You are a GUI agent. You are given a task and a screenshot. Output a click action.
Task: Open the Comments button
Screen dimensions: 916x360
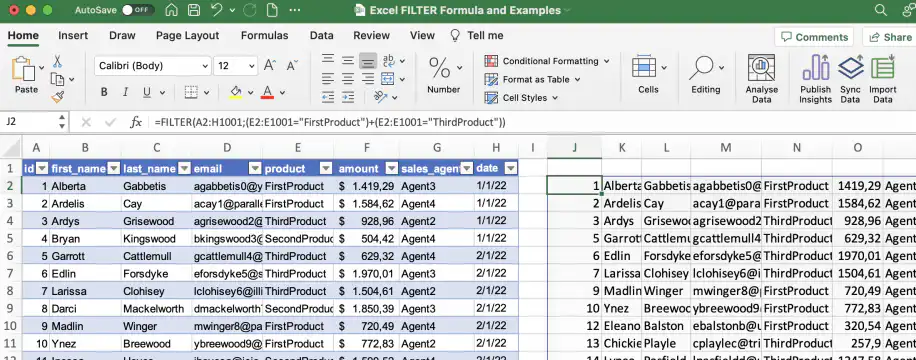pyautogui.click(x=814, y=37)
